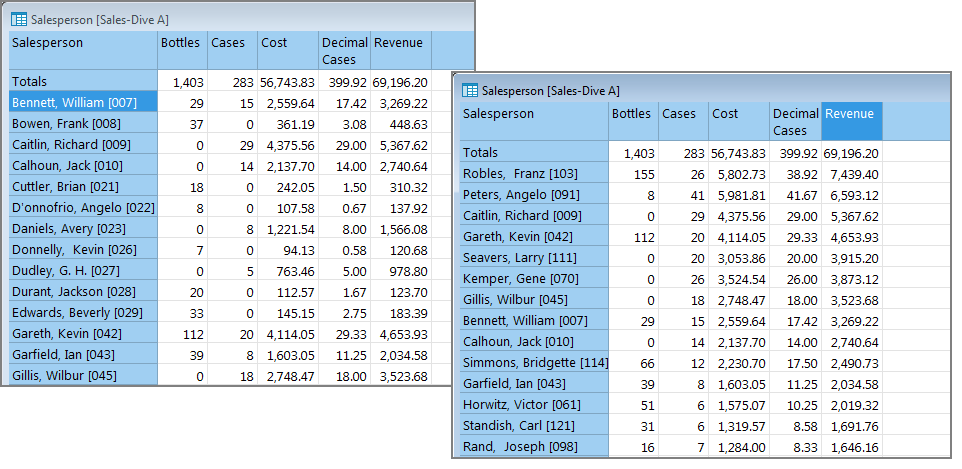The height and width of the screenshot is (469, 962).
Task: Select Garfield, Ian [043] in the left window
Action: coord(83,354)
